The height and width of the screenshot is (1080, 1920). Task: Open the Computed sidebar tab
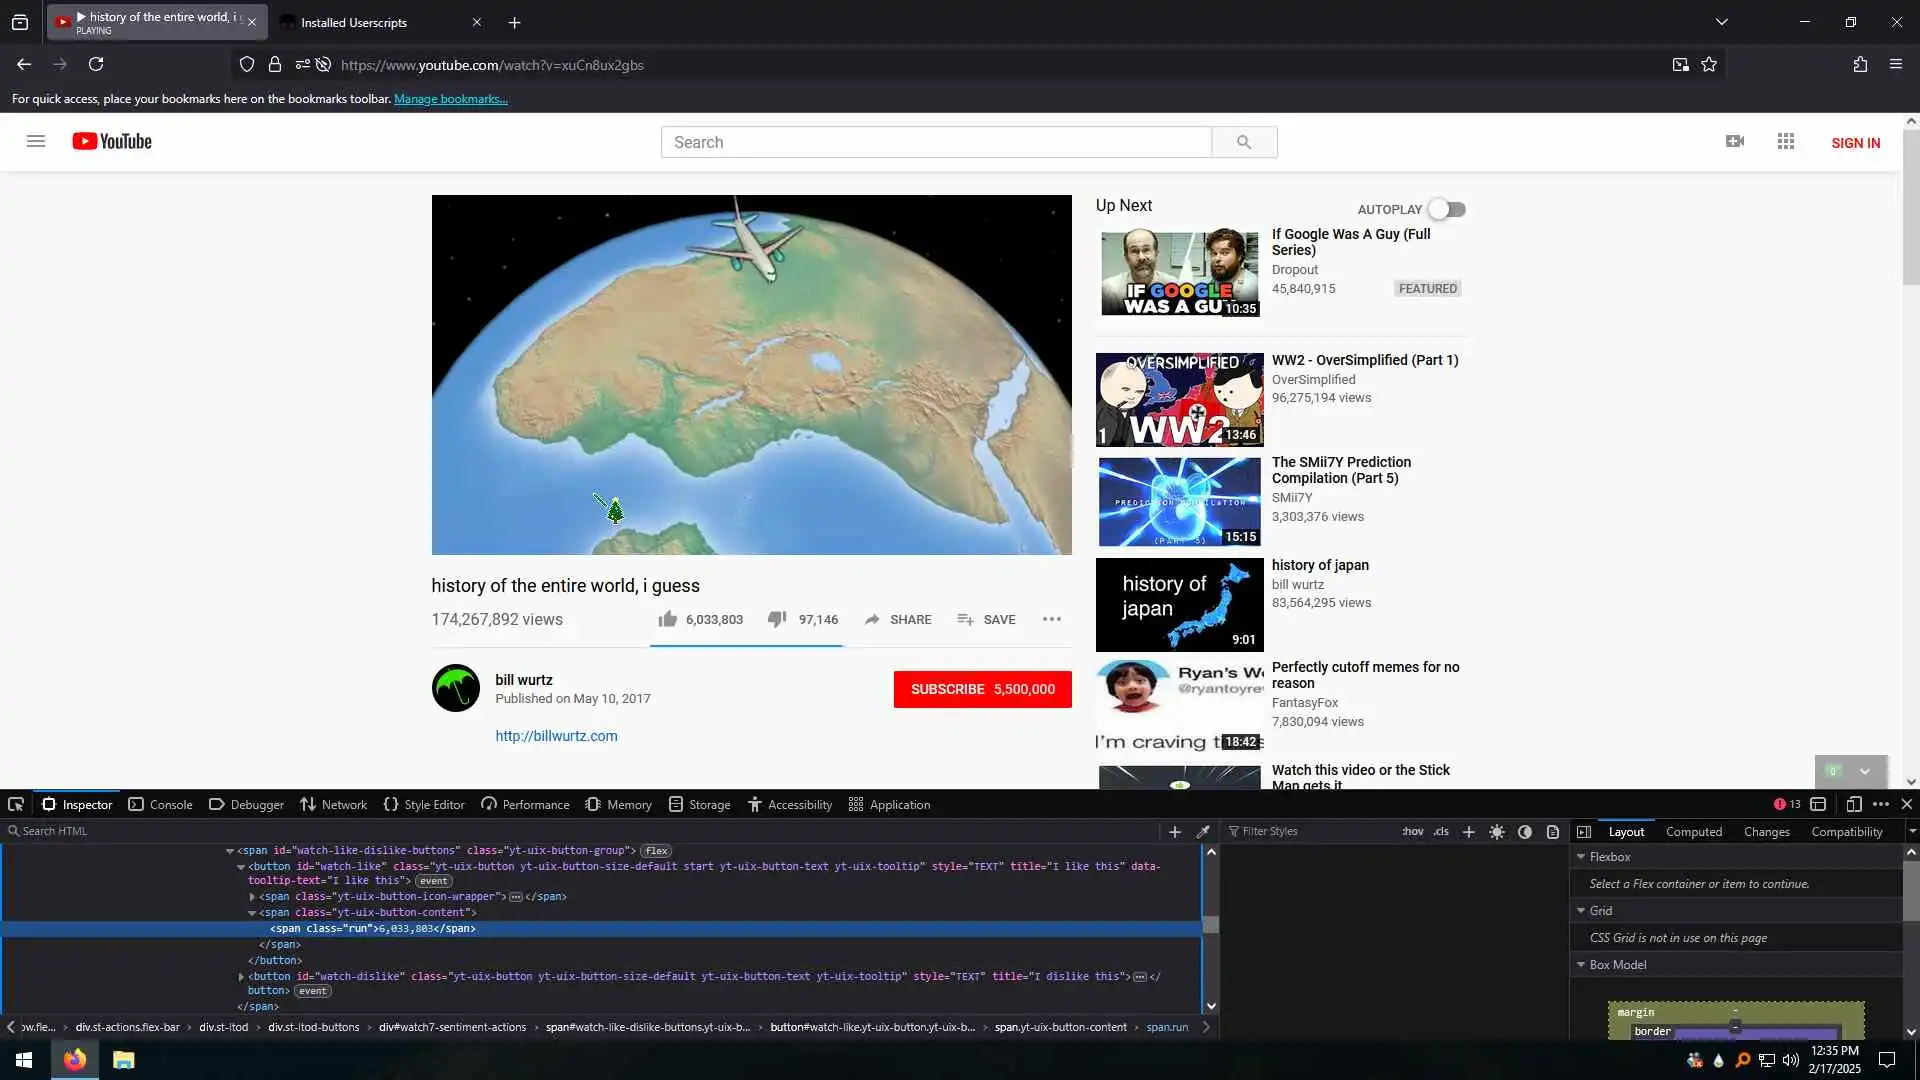1693,831
